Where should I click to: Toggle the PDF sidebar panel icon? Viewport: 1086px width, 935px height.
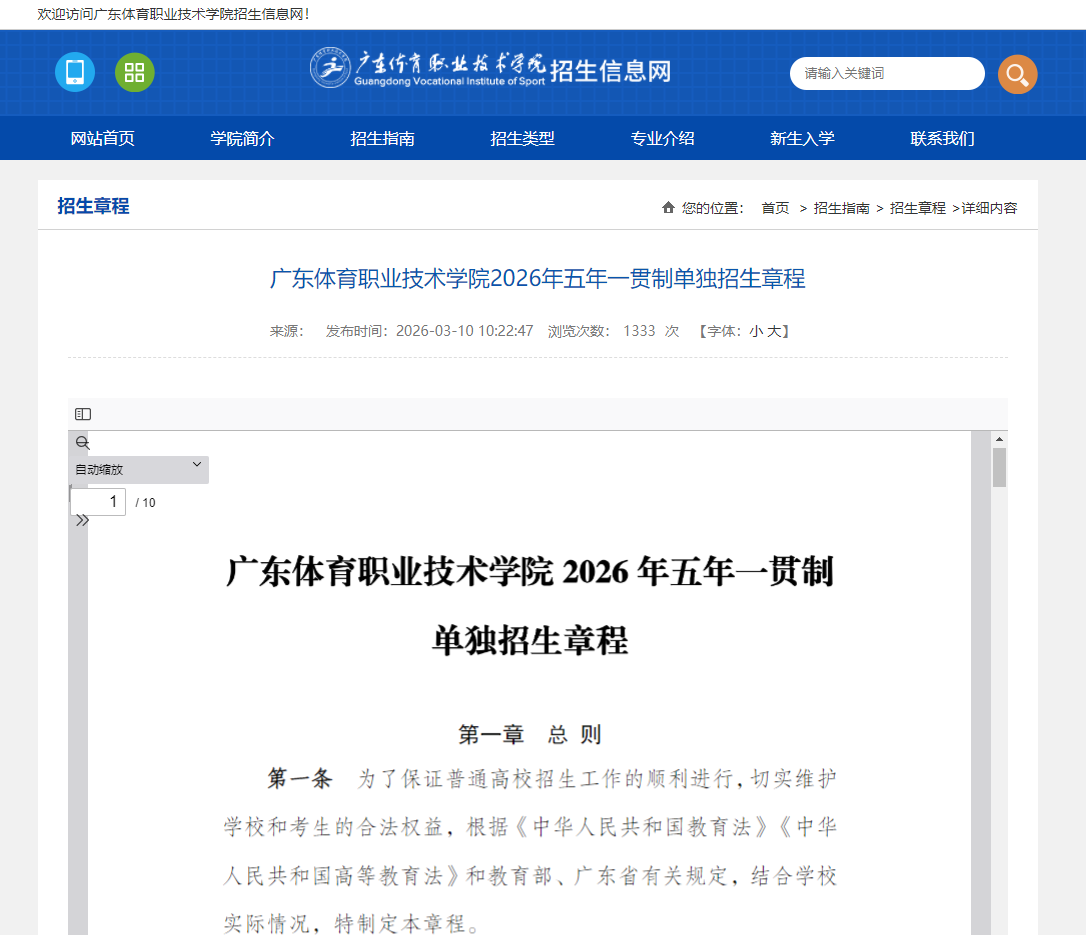coord(83,413)
